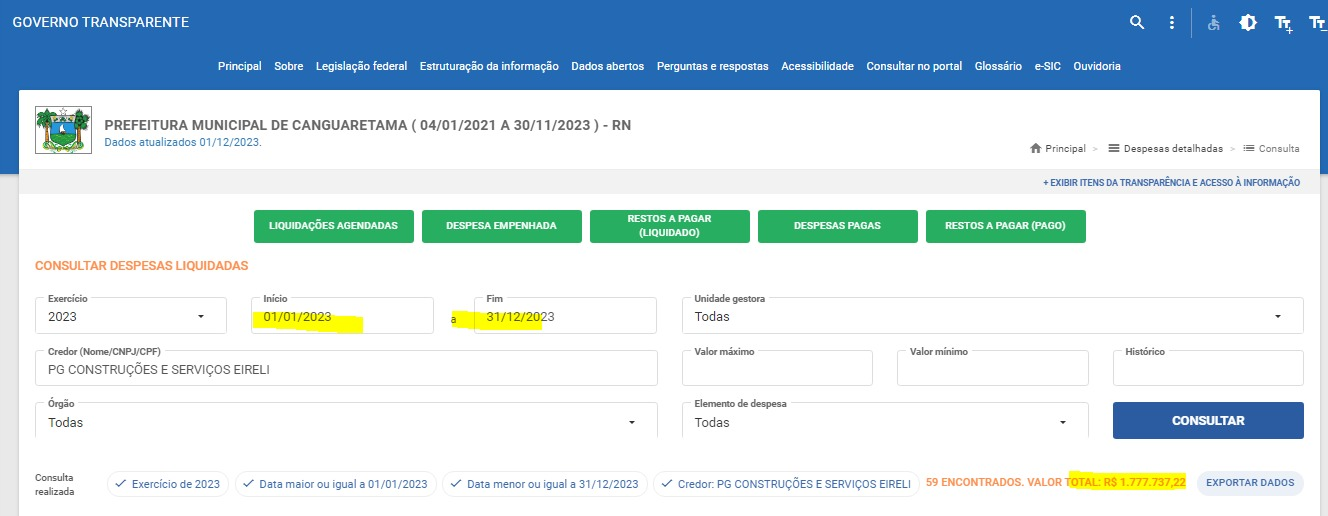Open Glossário menu item

[x=998, y=66]
